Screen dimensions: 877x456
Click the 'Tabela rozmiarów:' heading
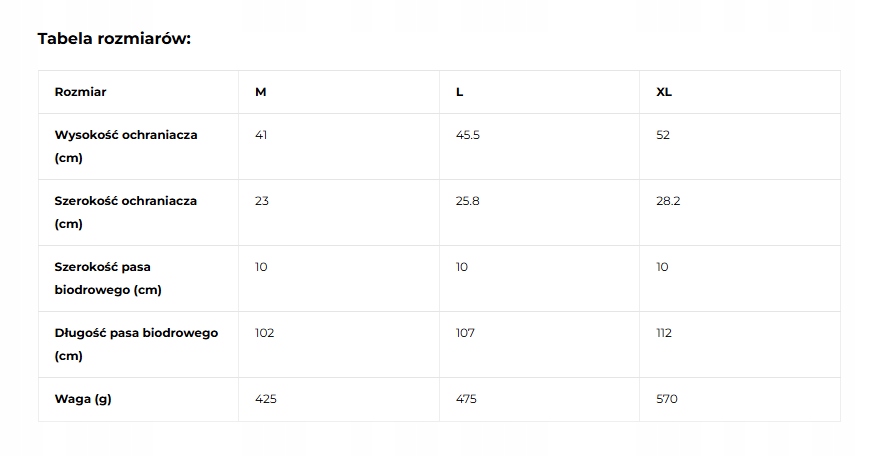tap(114, 39)
